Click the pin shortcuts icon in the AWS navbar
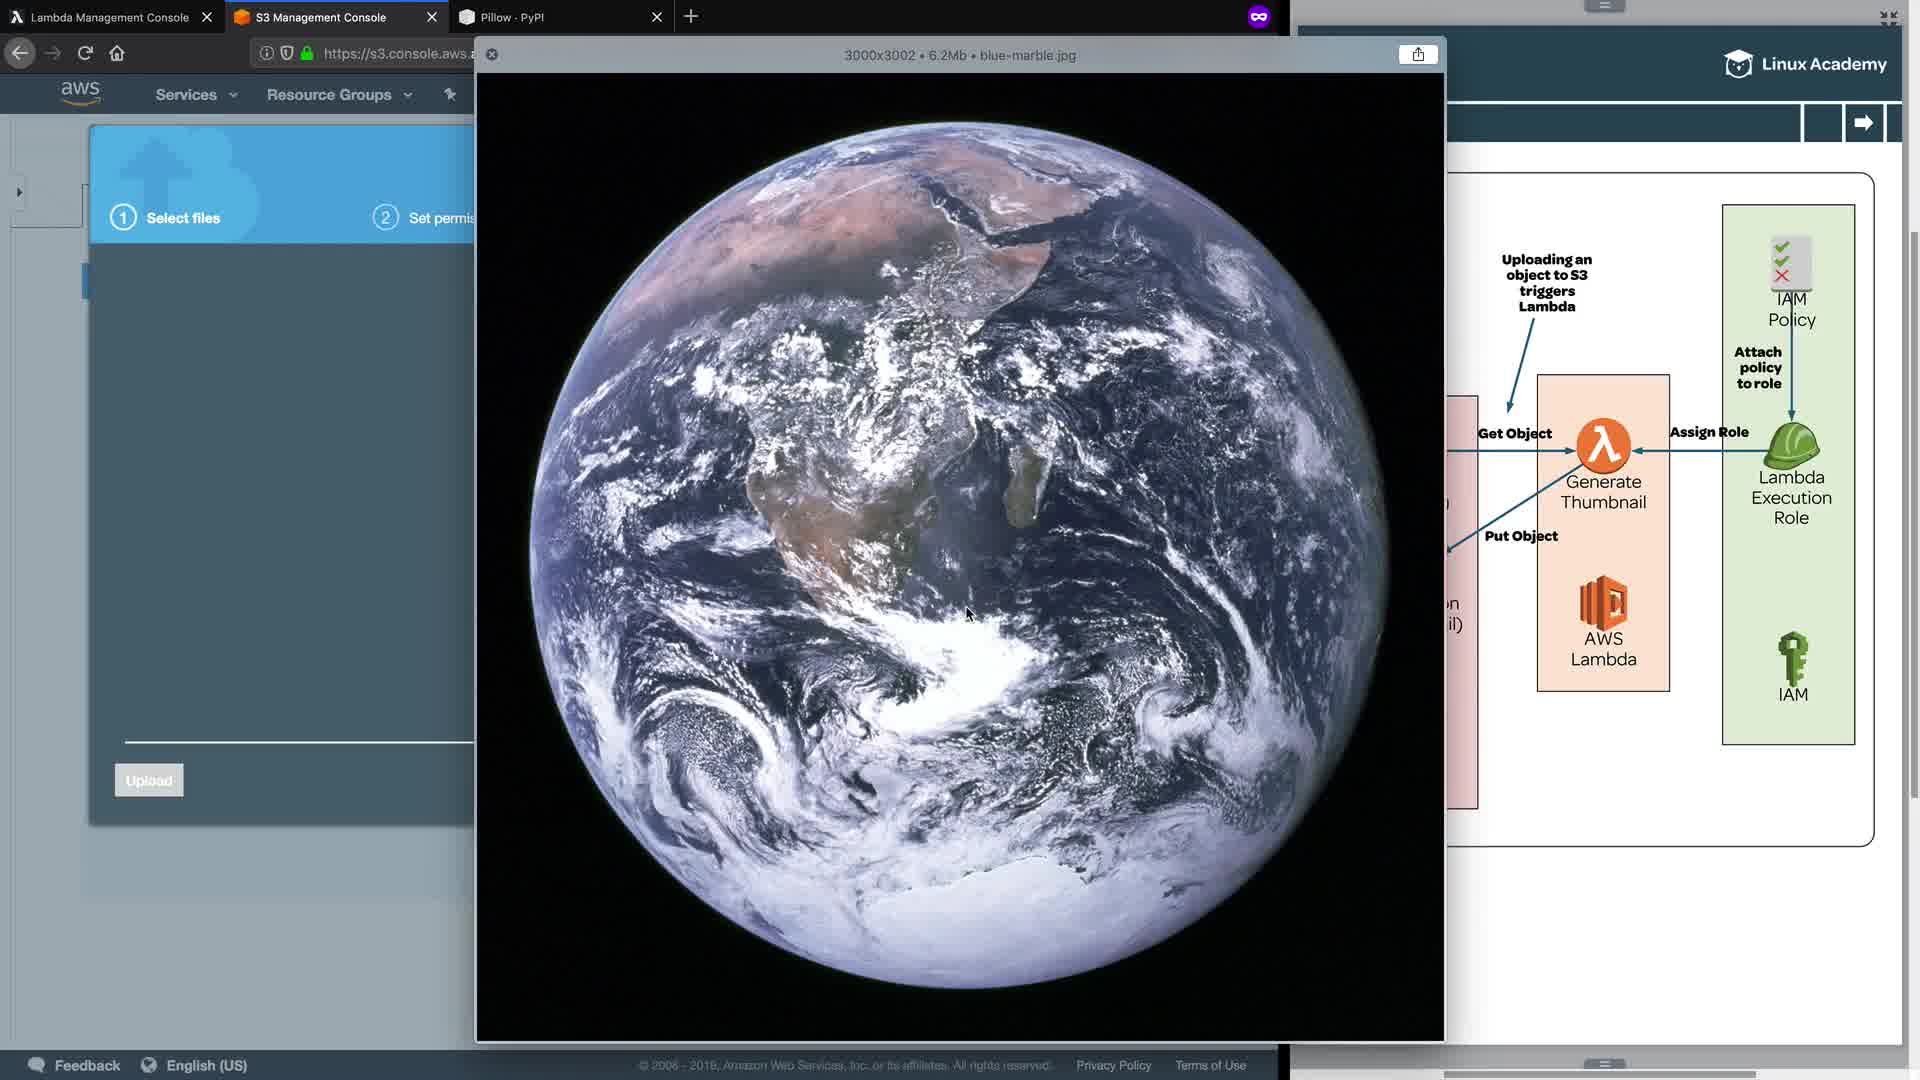 pyautogui.click(x=450, y=94)
